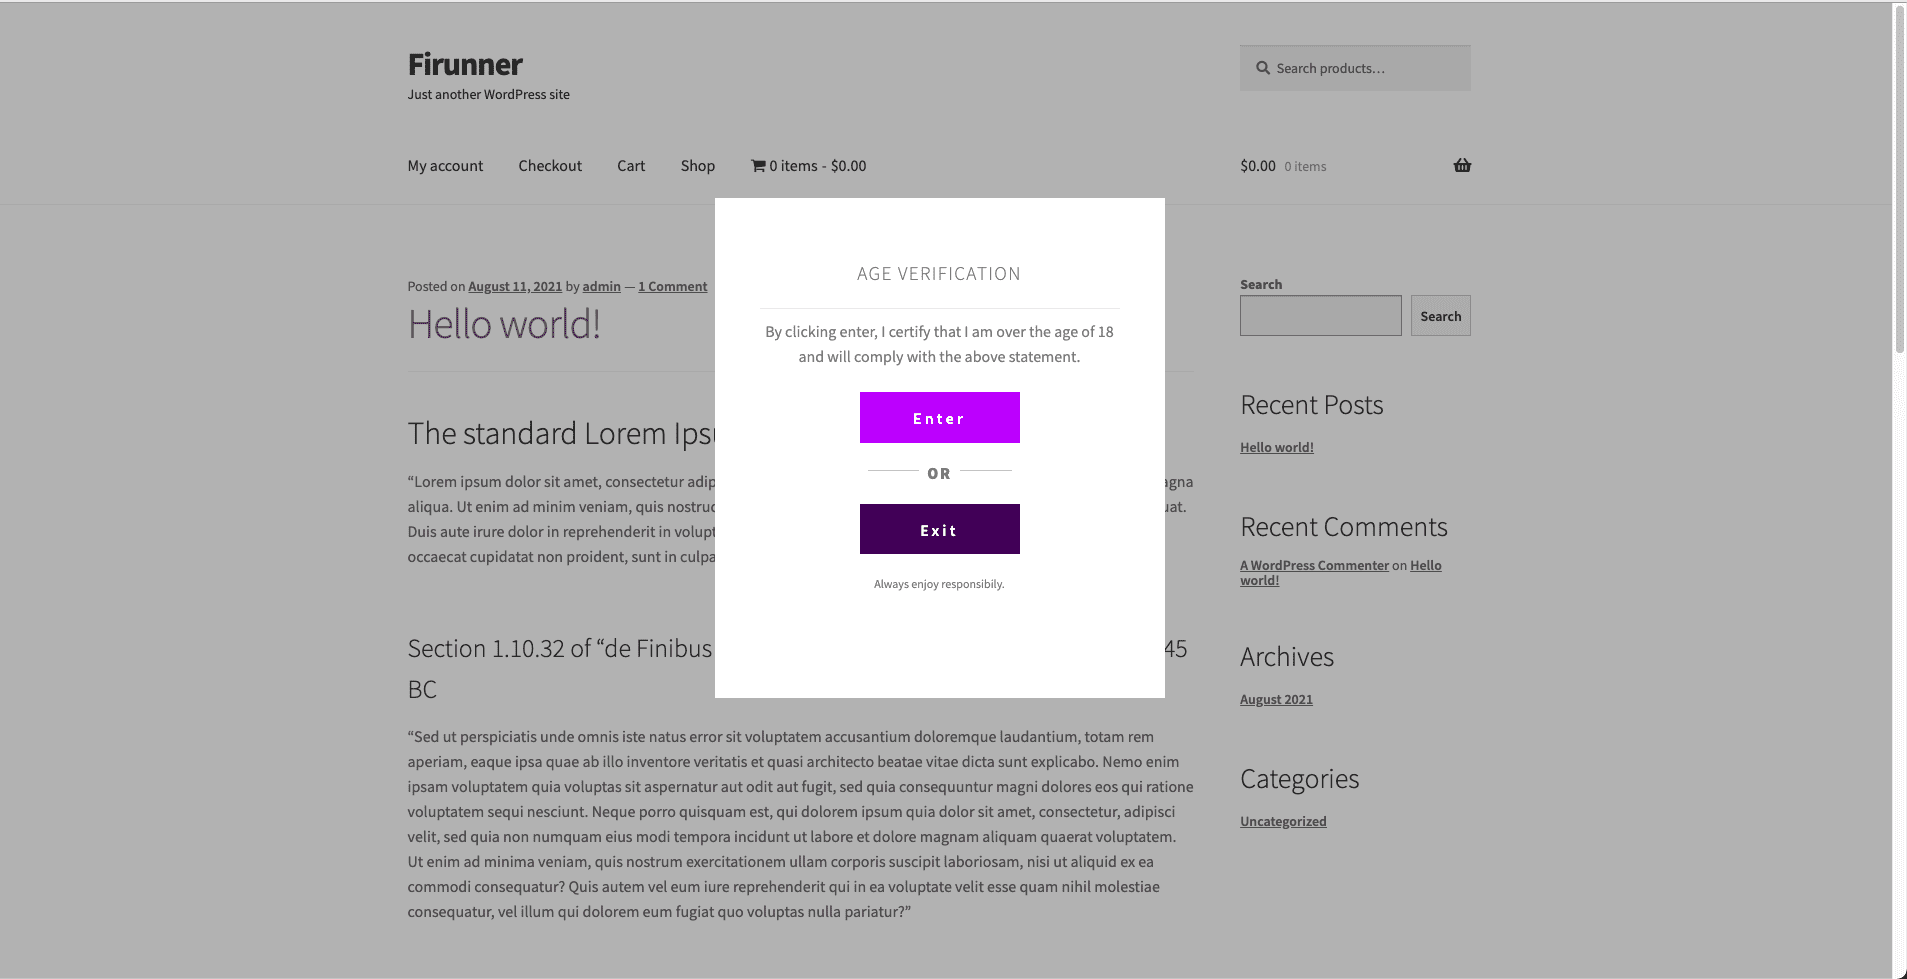Open the 1 Comment link
Viewport: 1907px width, 979px height.
pos(672,286)
